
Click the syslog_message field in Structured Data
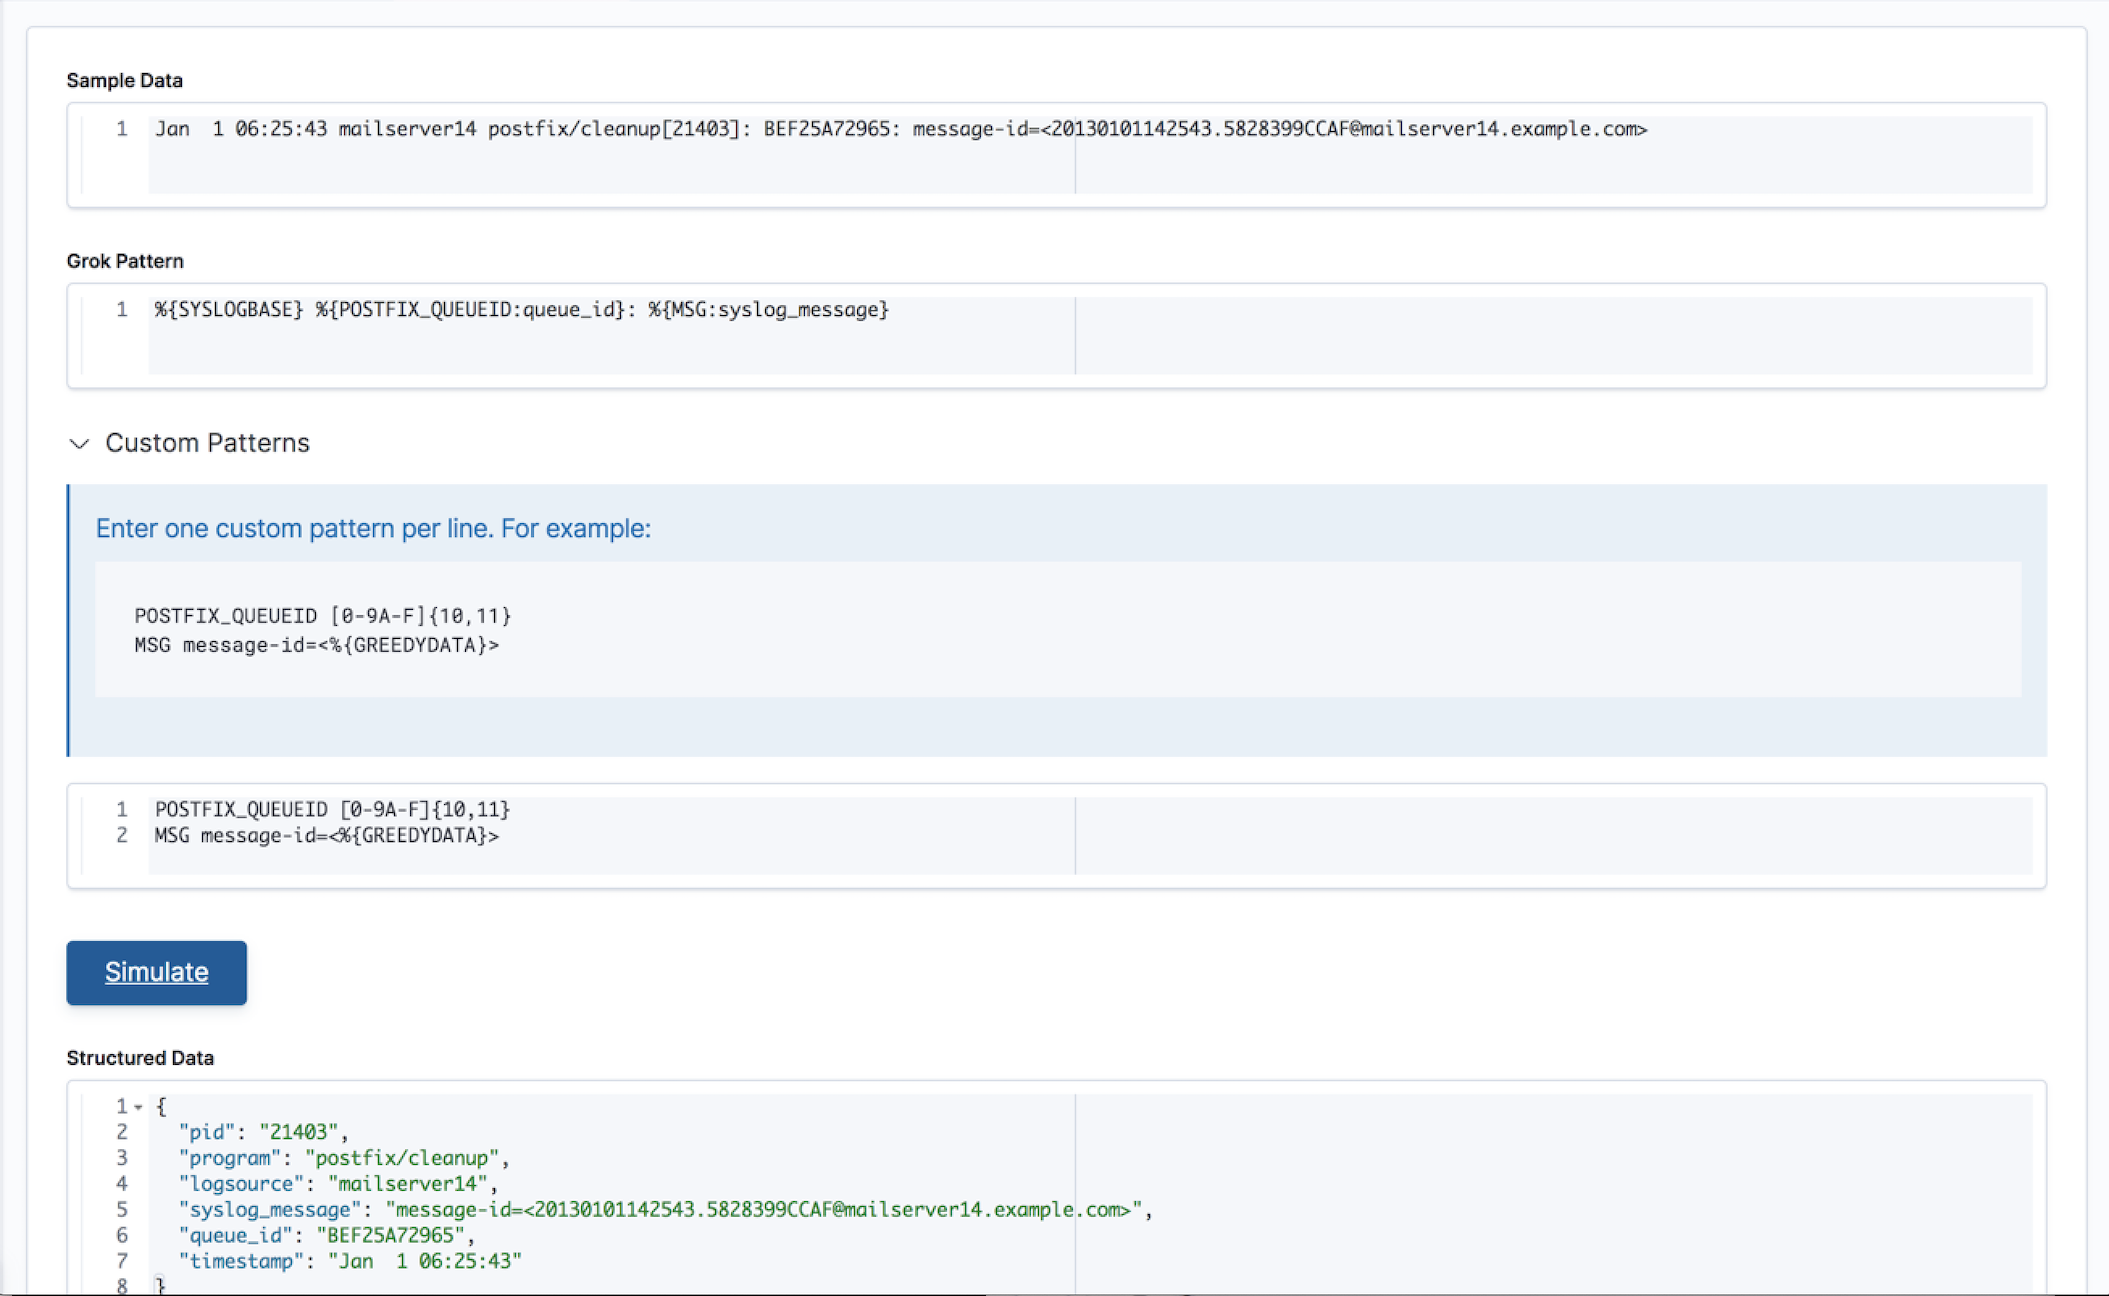click(268, 1209)
